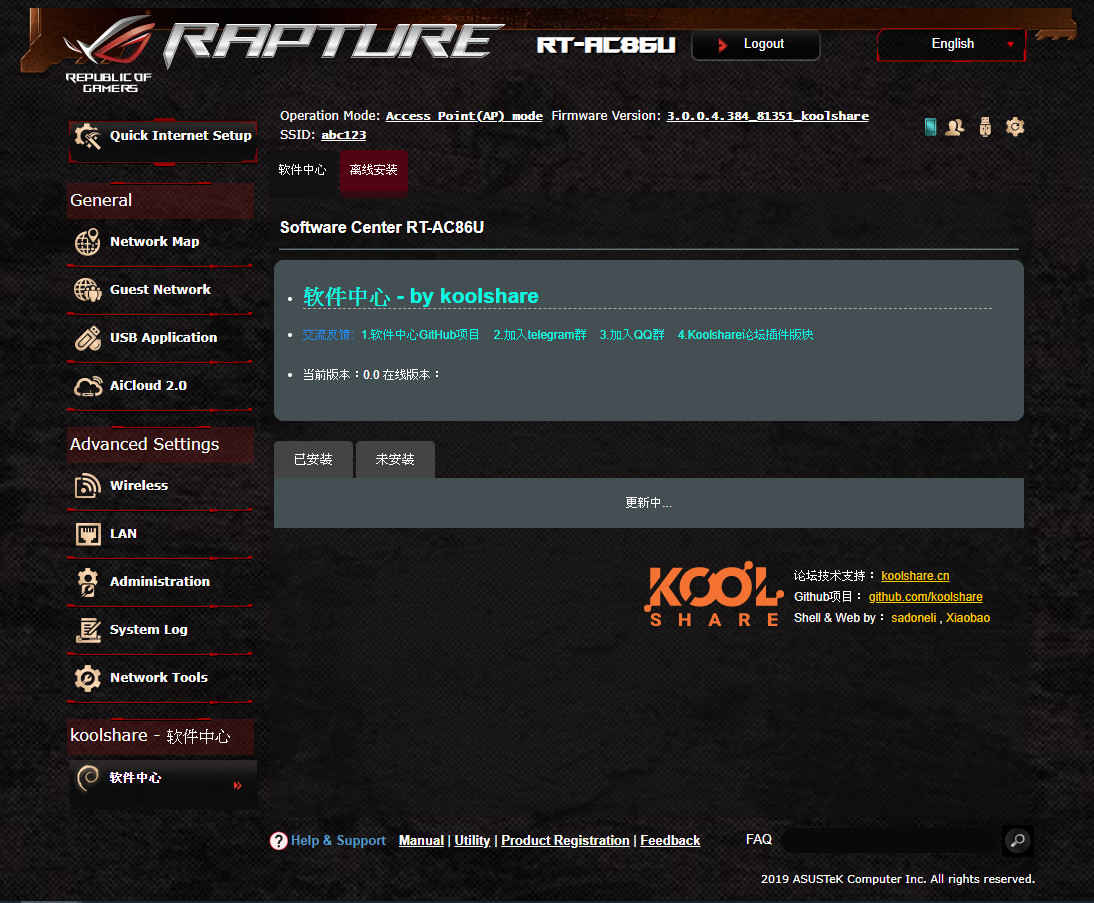
Task: Open koolshare.cn forum link
Action: pyautogui.click(x=915, y=576)
